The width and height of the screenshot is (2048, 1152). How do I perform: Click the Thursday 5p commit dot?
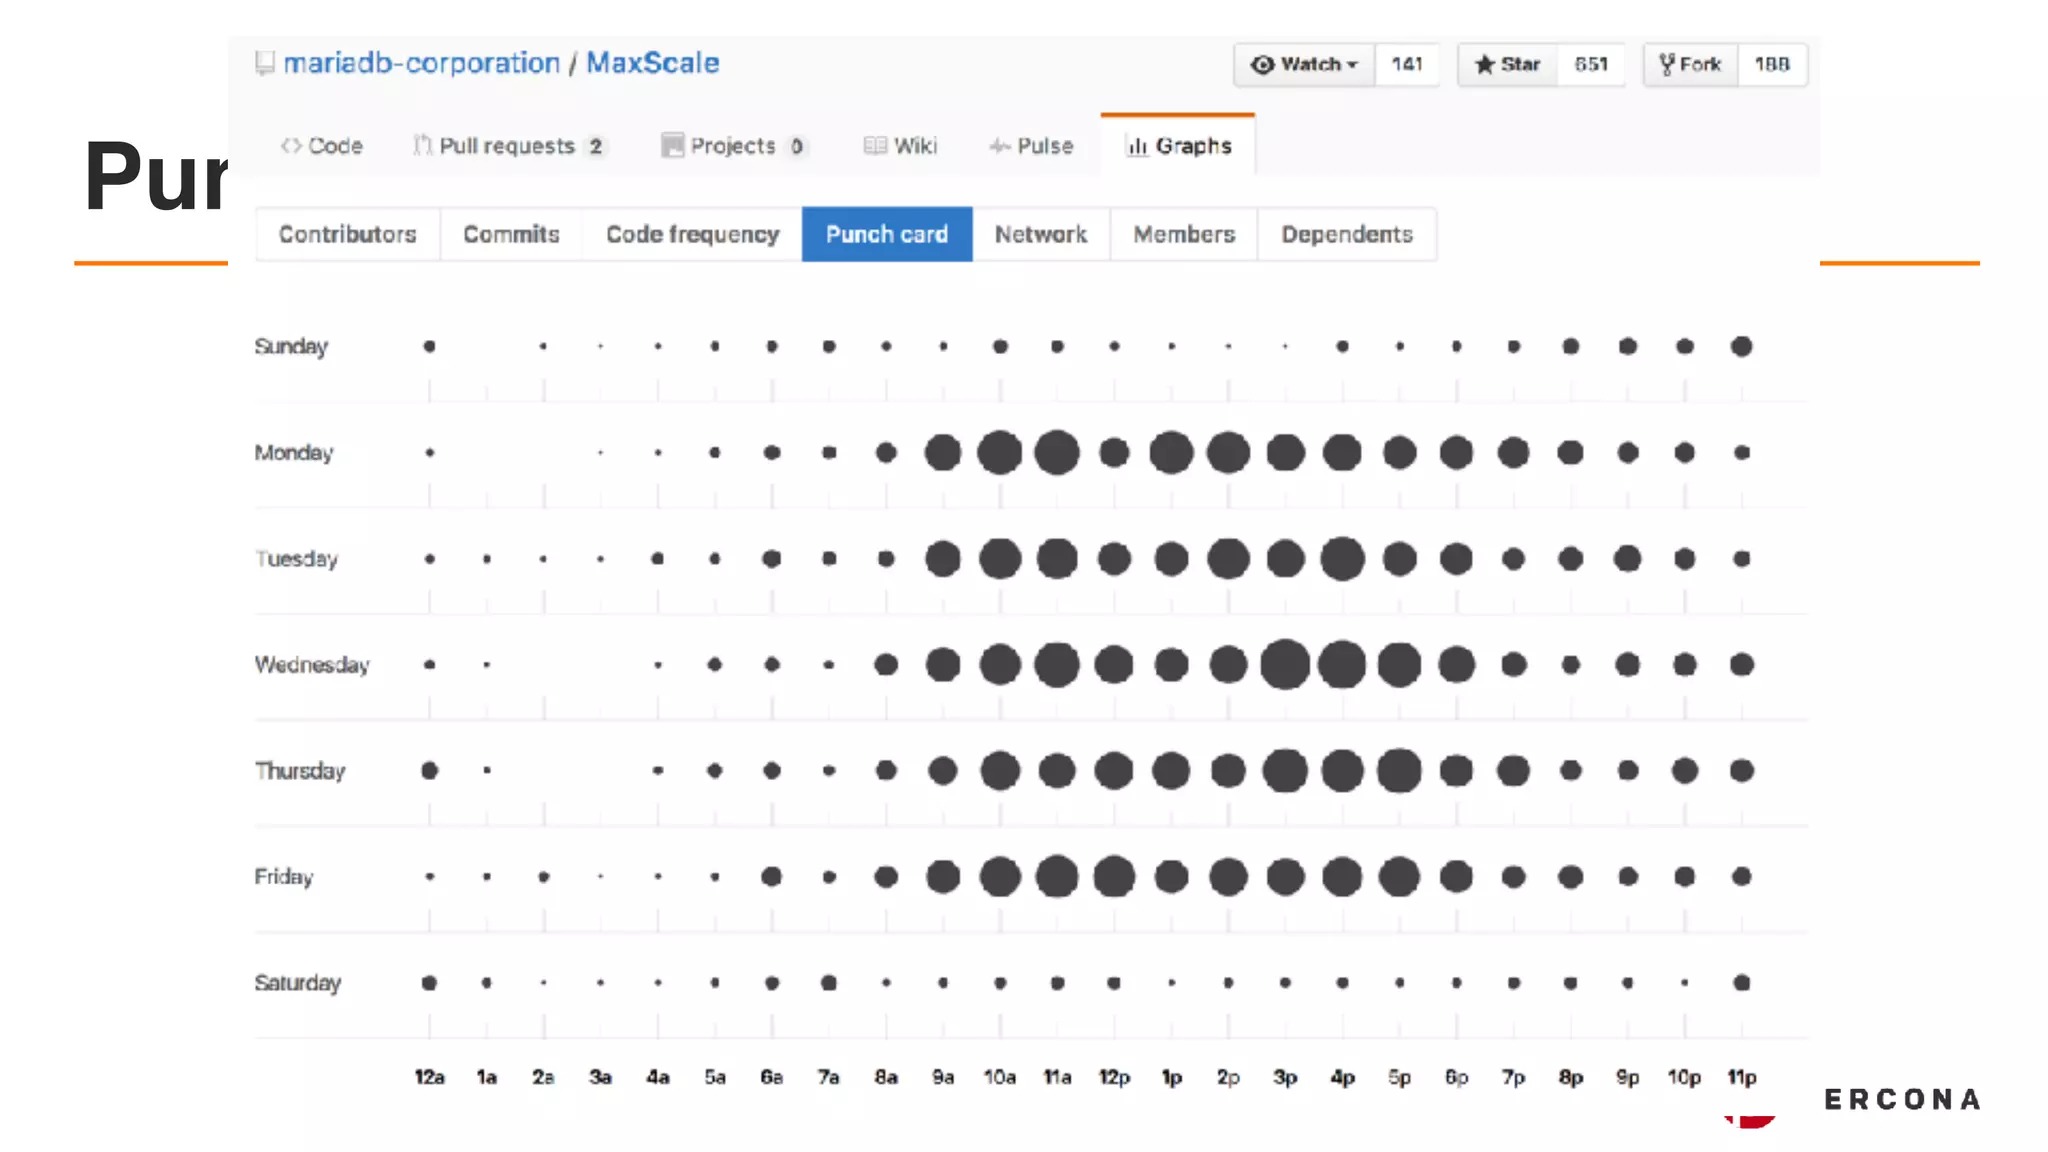1399,771
